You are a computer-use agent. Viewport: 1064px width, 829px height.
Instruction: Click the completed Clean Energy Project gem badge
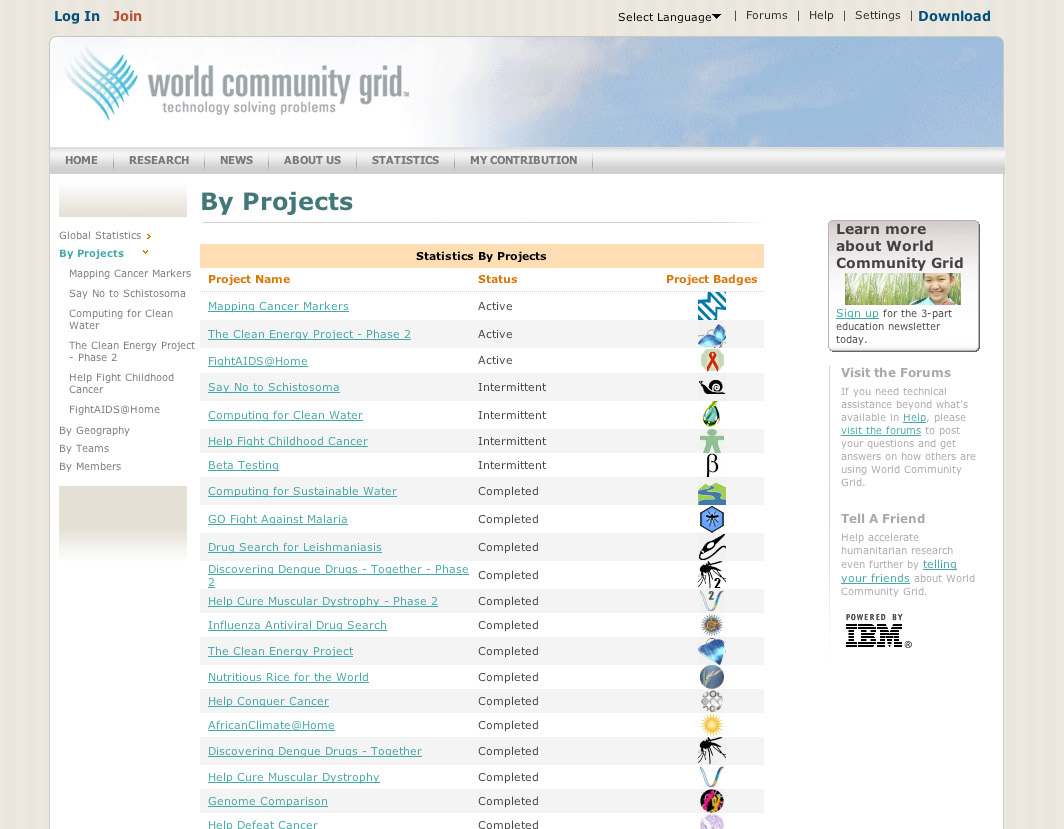click(711, 651)
